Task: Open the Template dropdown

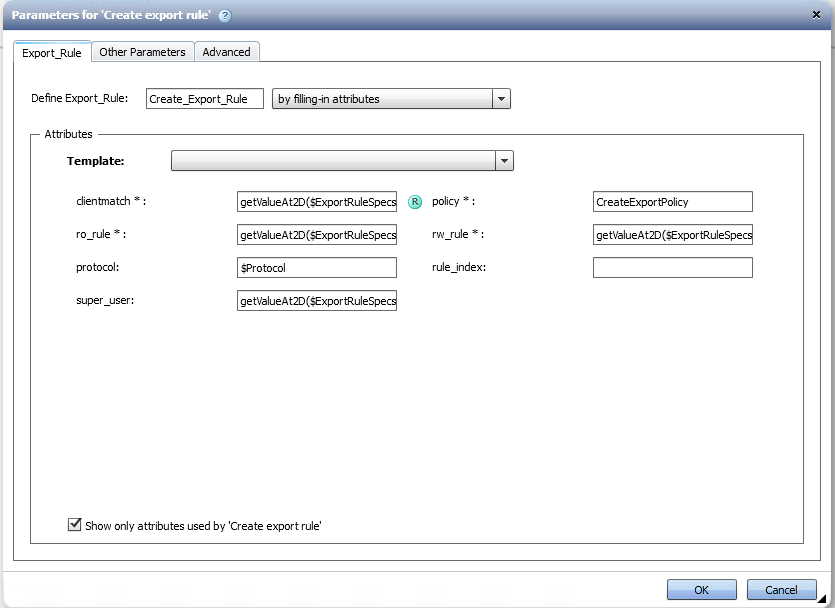Action: pos(340,160)
